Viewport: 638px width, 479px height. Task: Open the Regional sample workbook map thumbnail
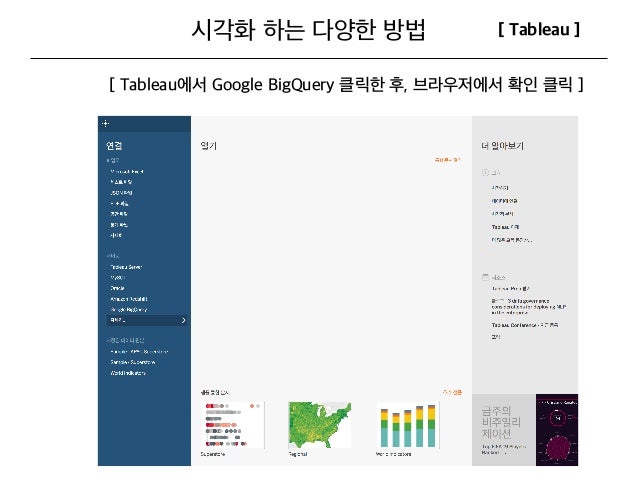tap(319, 425)
